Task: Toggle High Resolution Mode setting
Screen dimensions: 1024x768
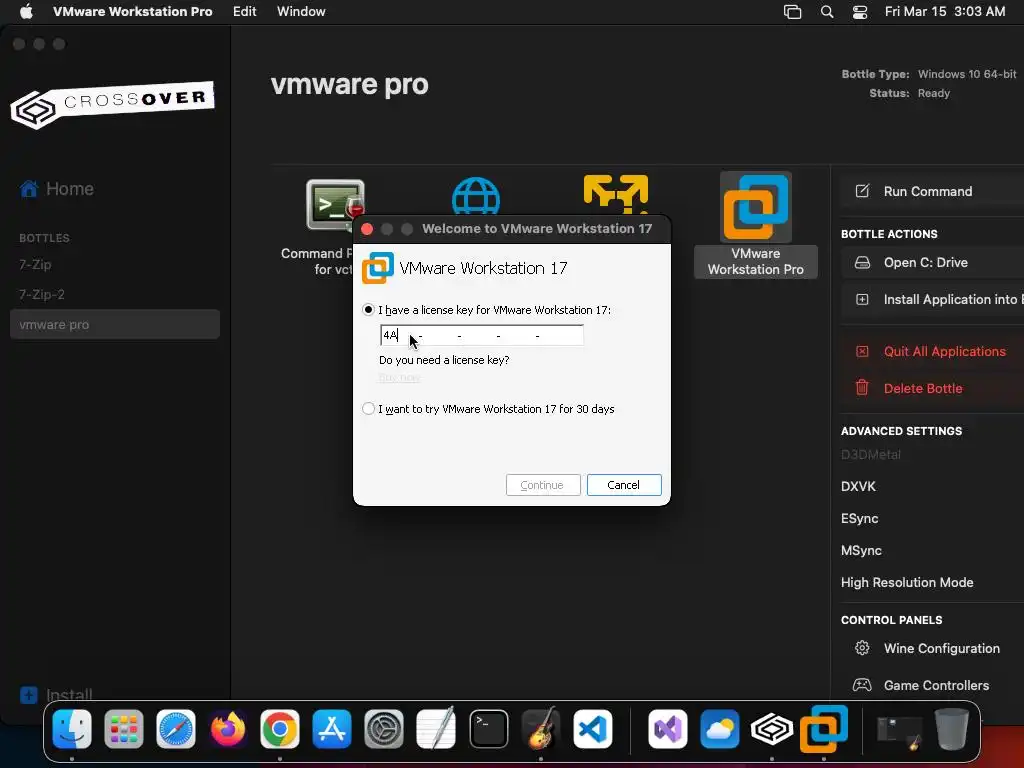Action: point(907,583)
